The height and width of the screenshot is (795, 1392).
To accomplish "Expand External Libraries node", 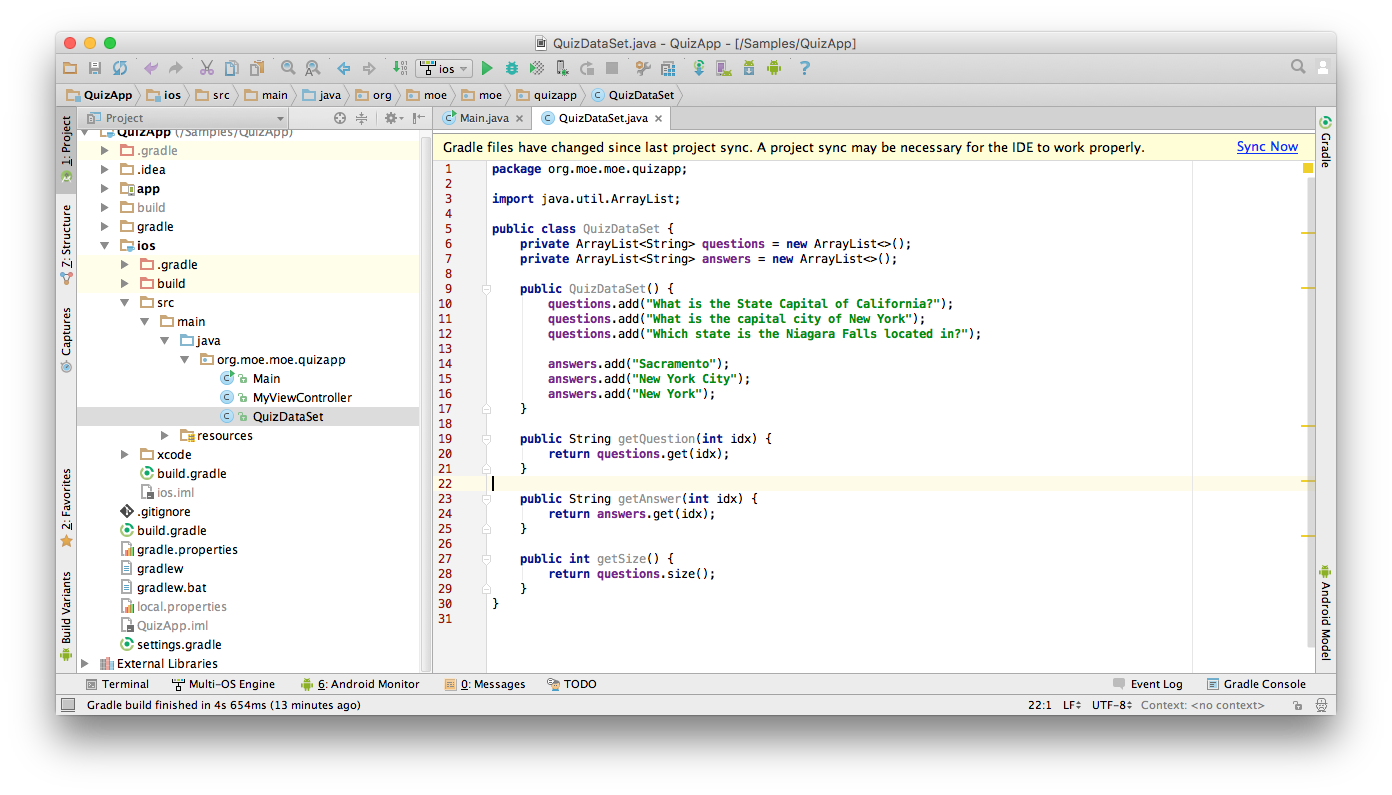I will click(x=85, y=663).
